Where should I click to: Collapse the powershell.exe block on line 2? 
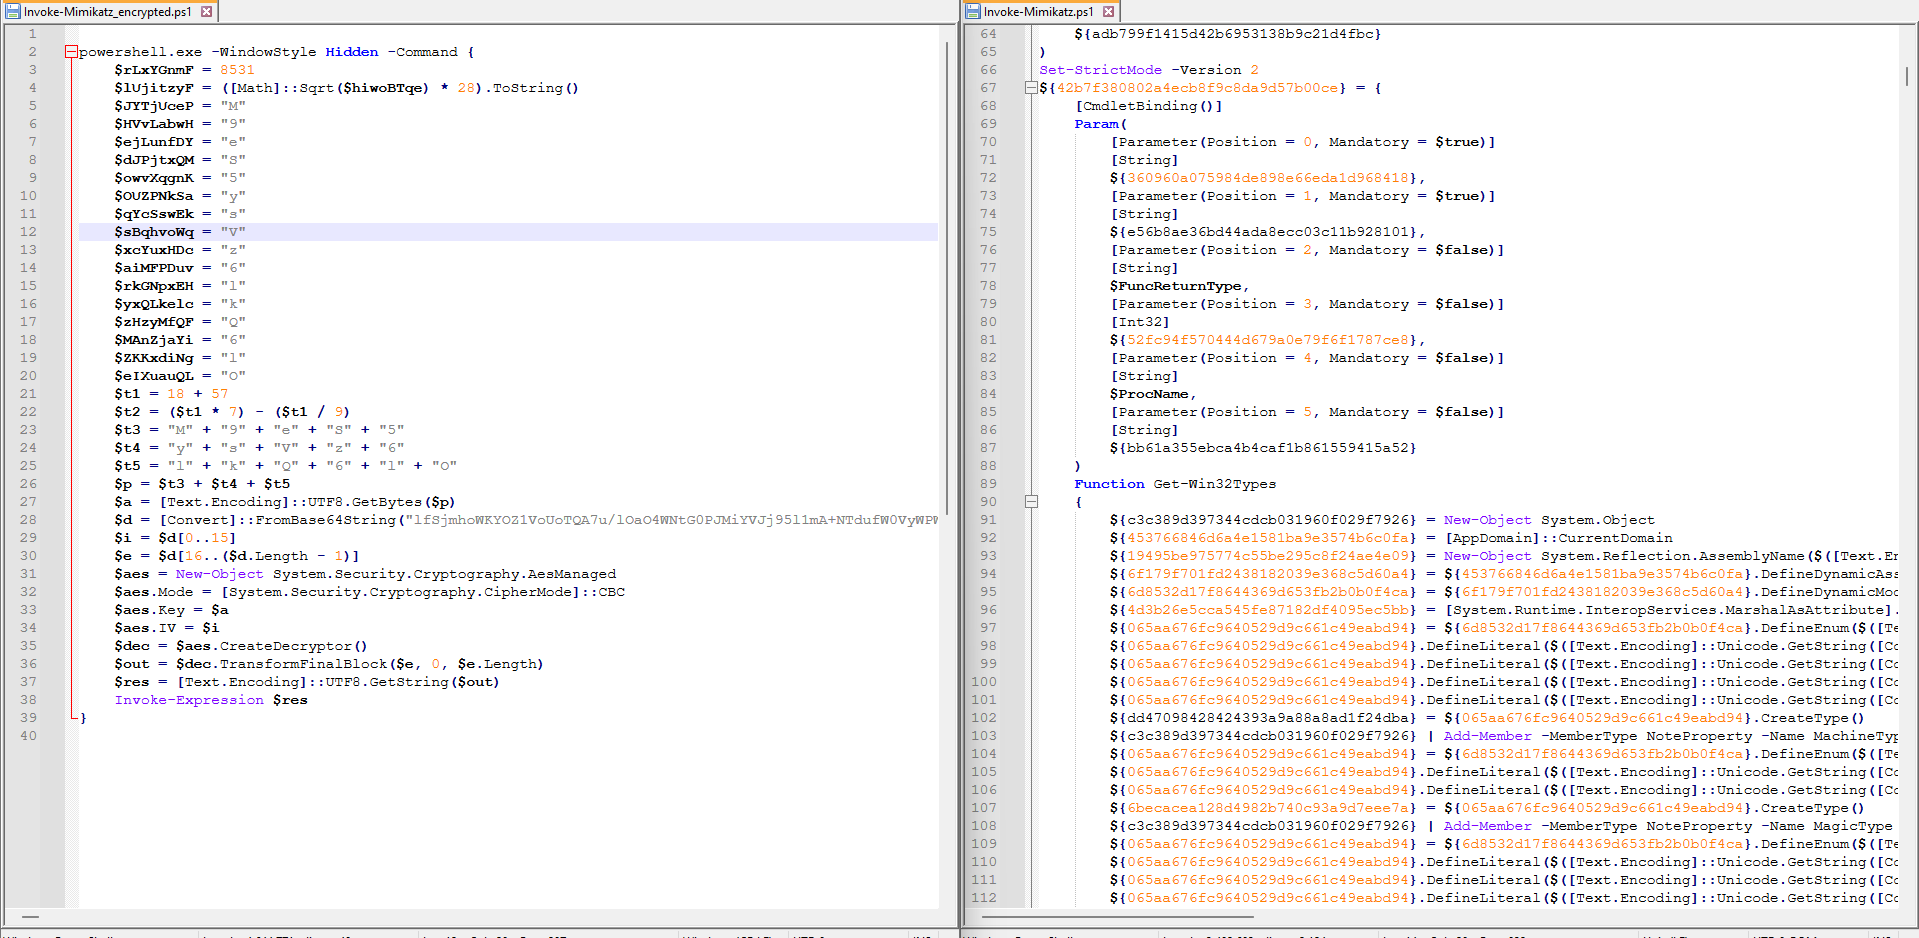click(71, 52)
